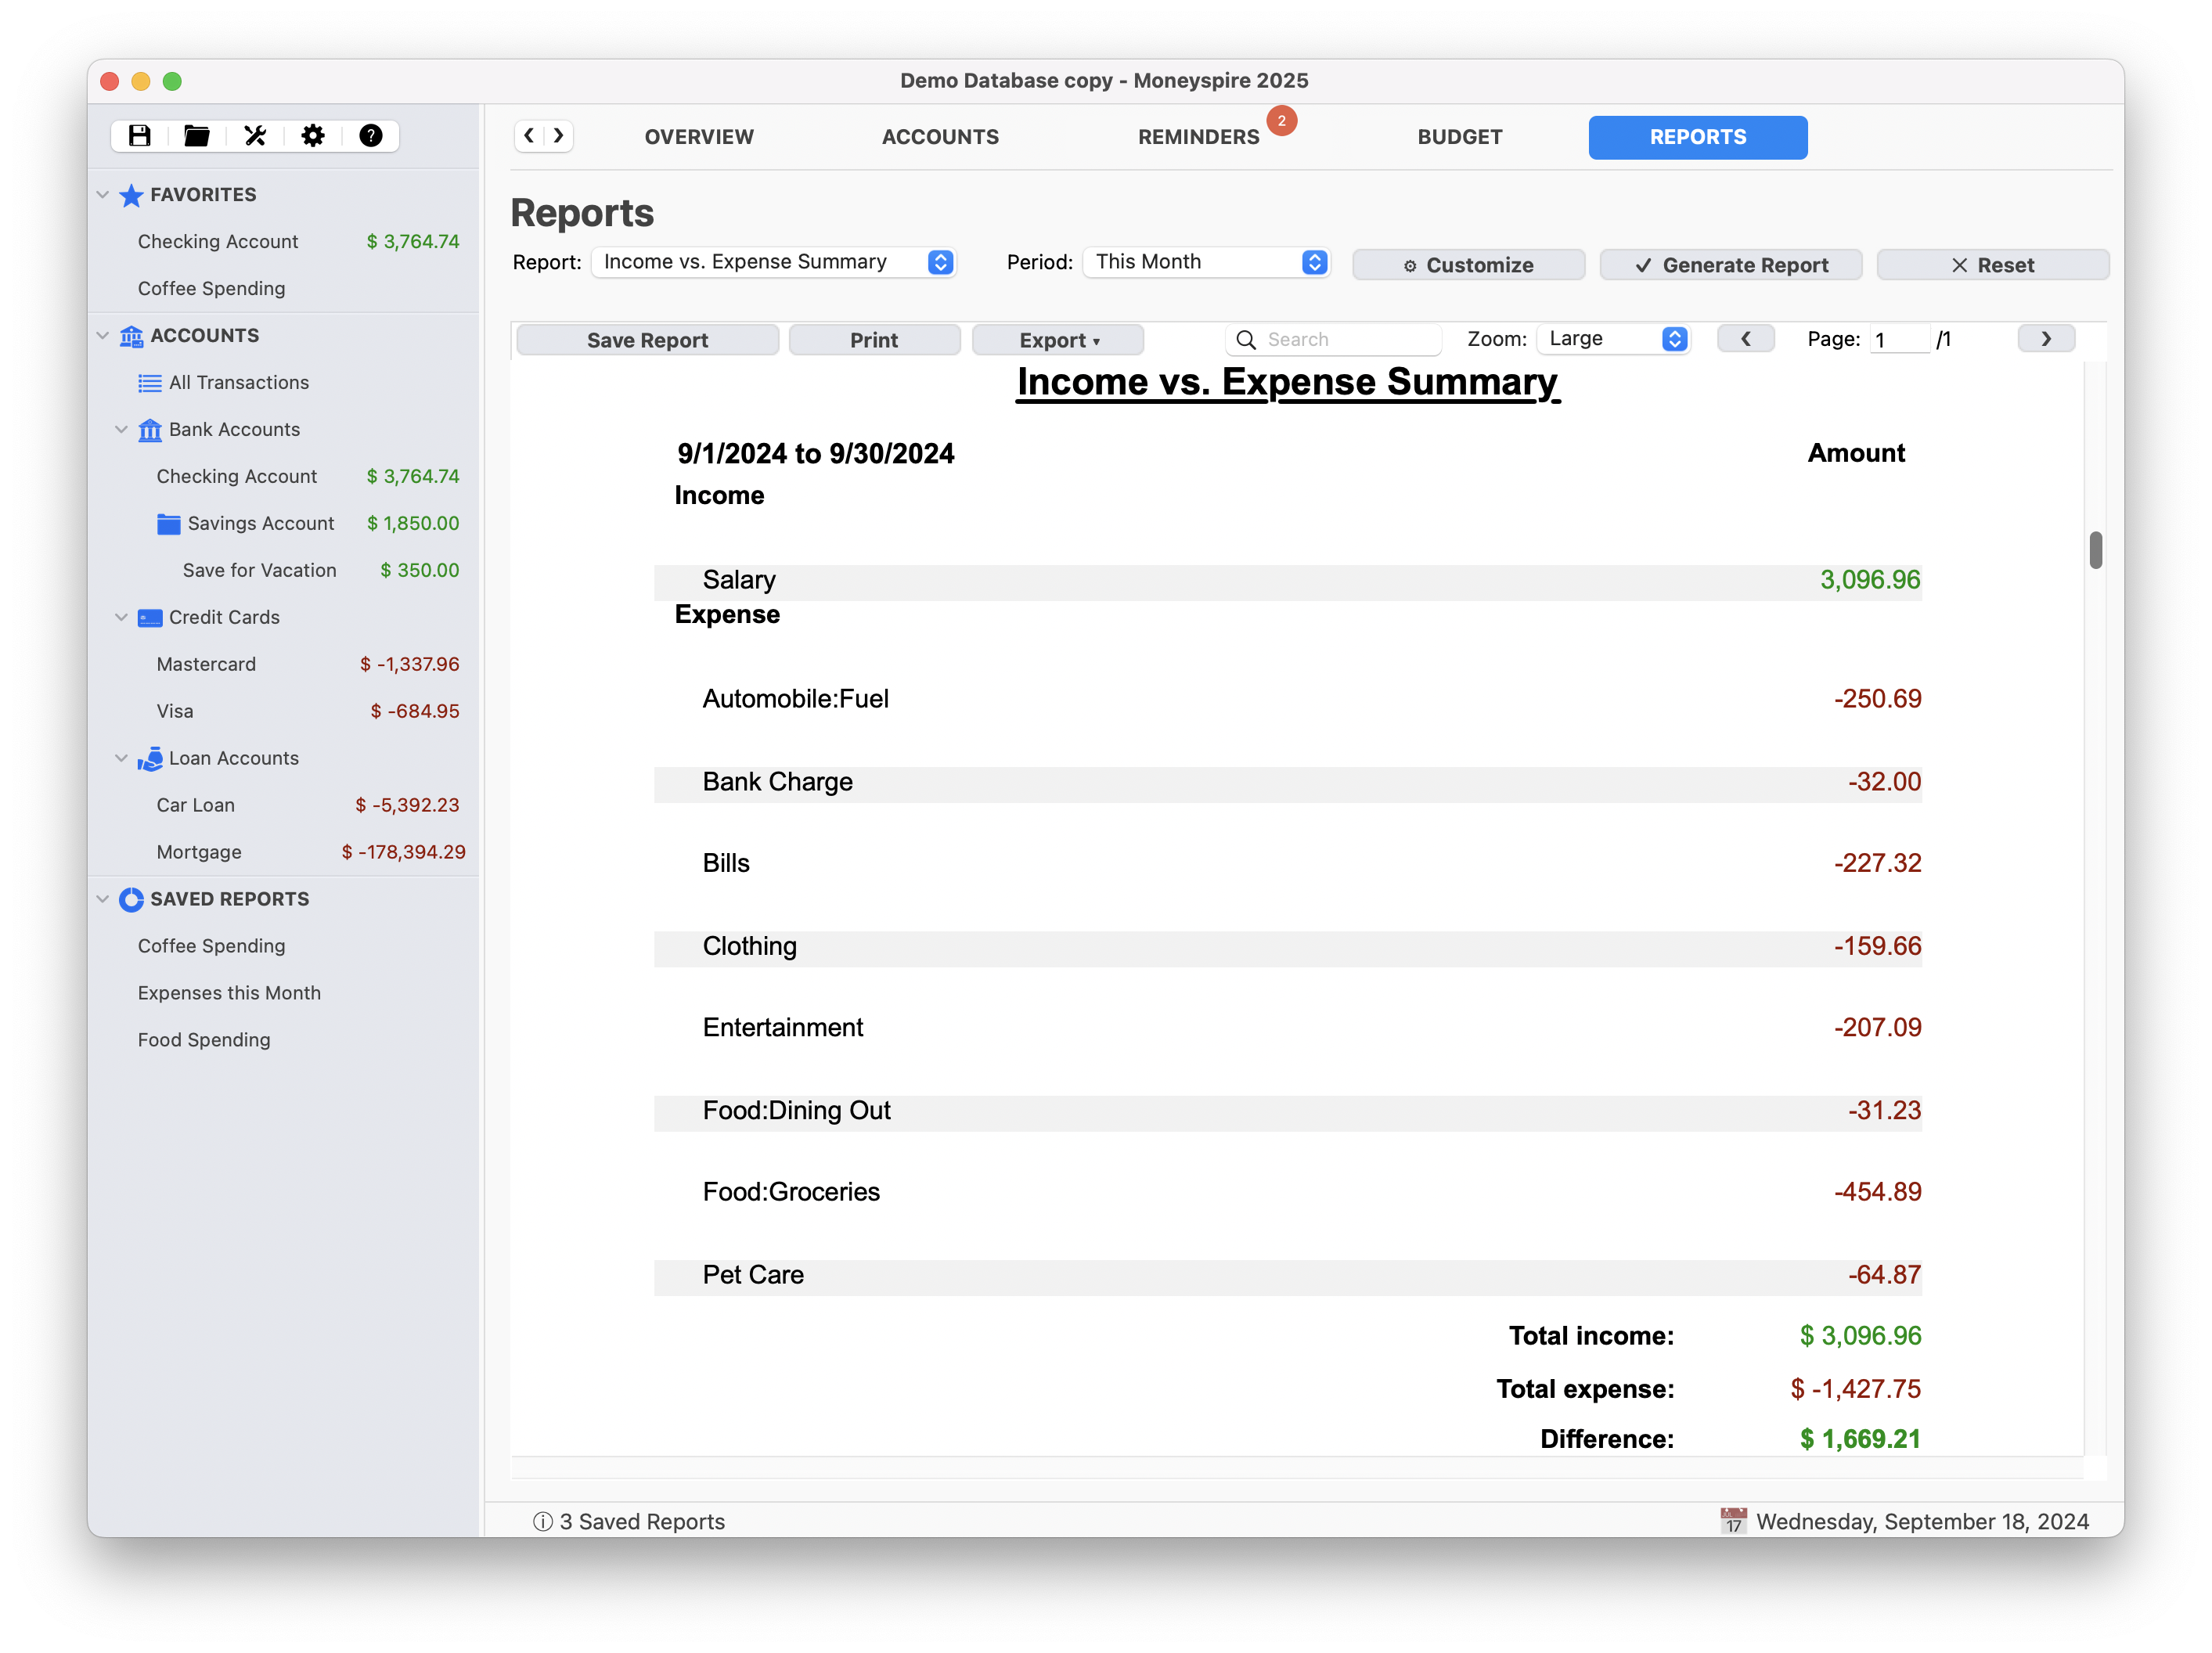Viewport: 2212px width, 1653px height.
Task: Open the Zoom level dropdown
Action: coord(1613,339)
